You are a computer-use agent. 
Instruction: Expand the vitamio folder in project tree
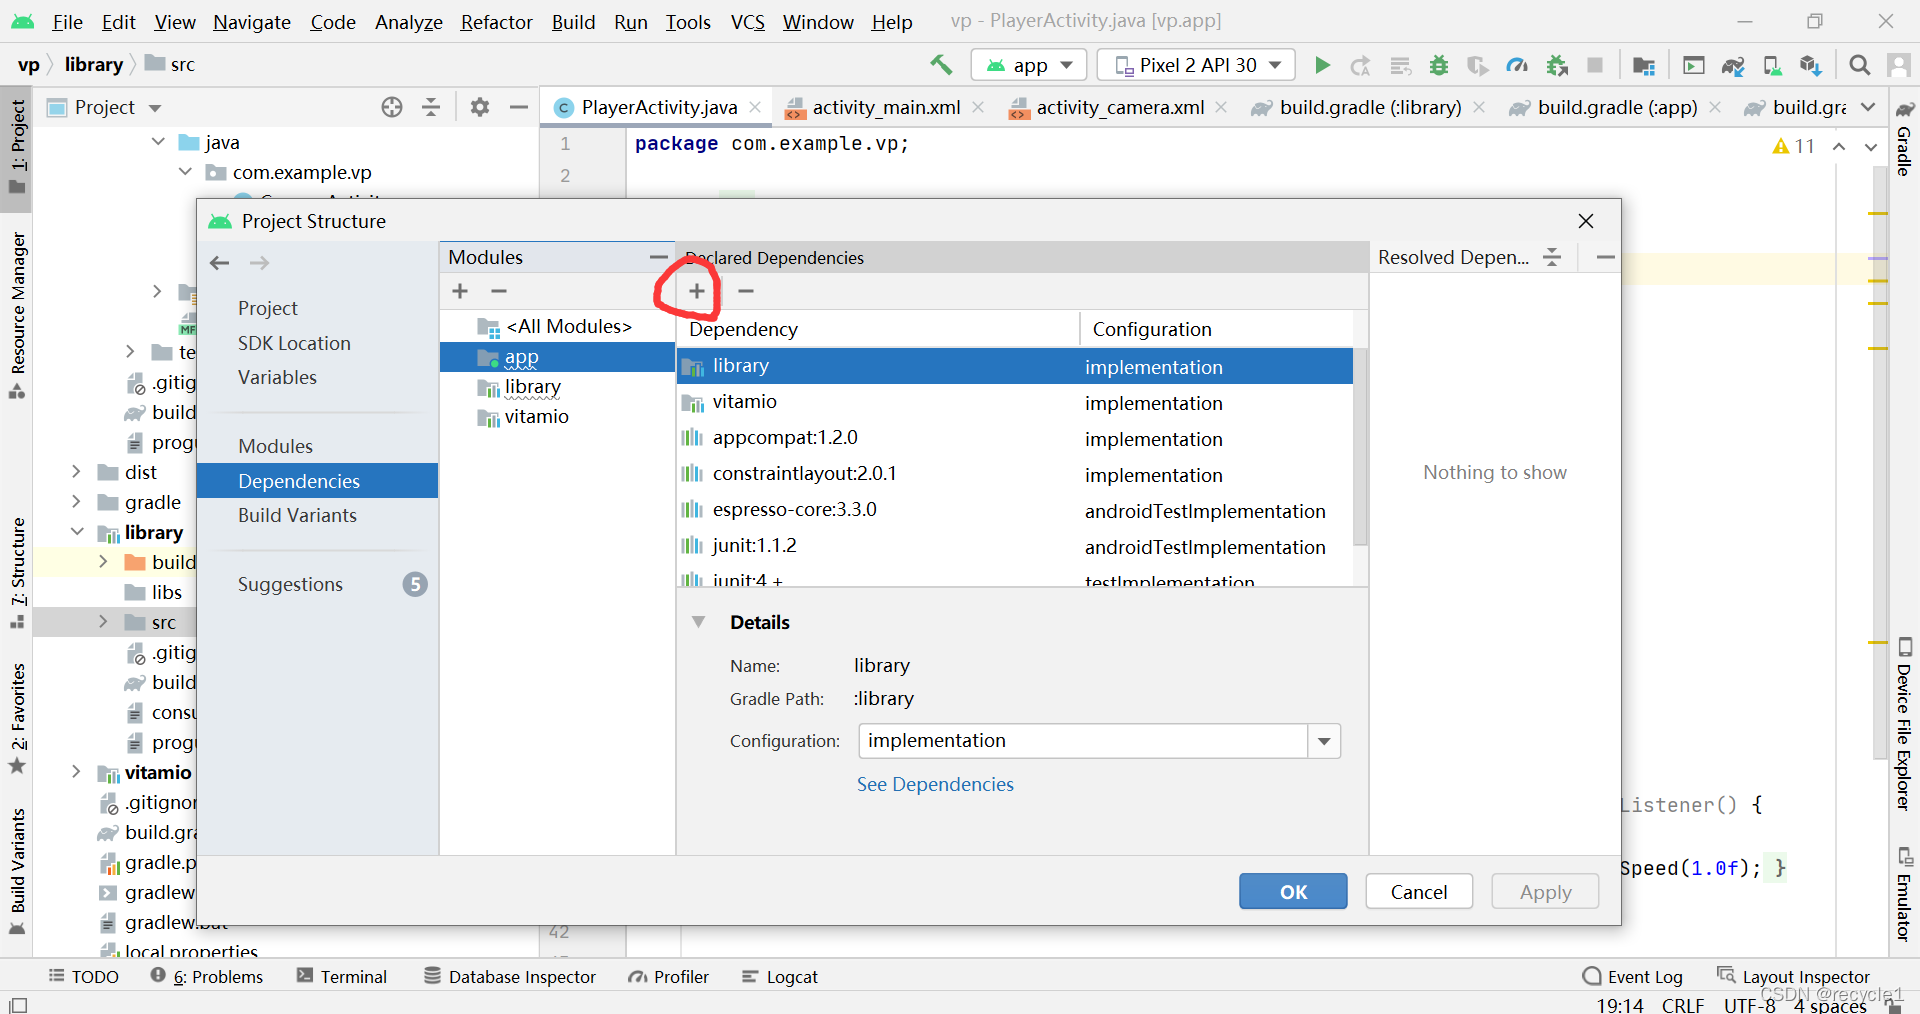click(x=77, y=771)
